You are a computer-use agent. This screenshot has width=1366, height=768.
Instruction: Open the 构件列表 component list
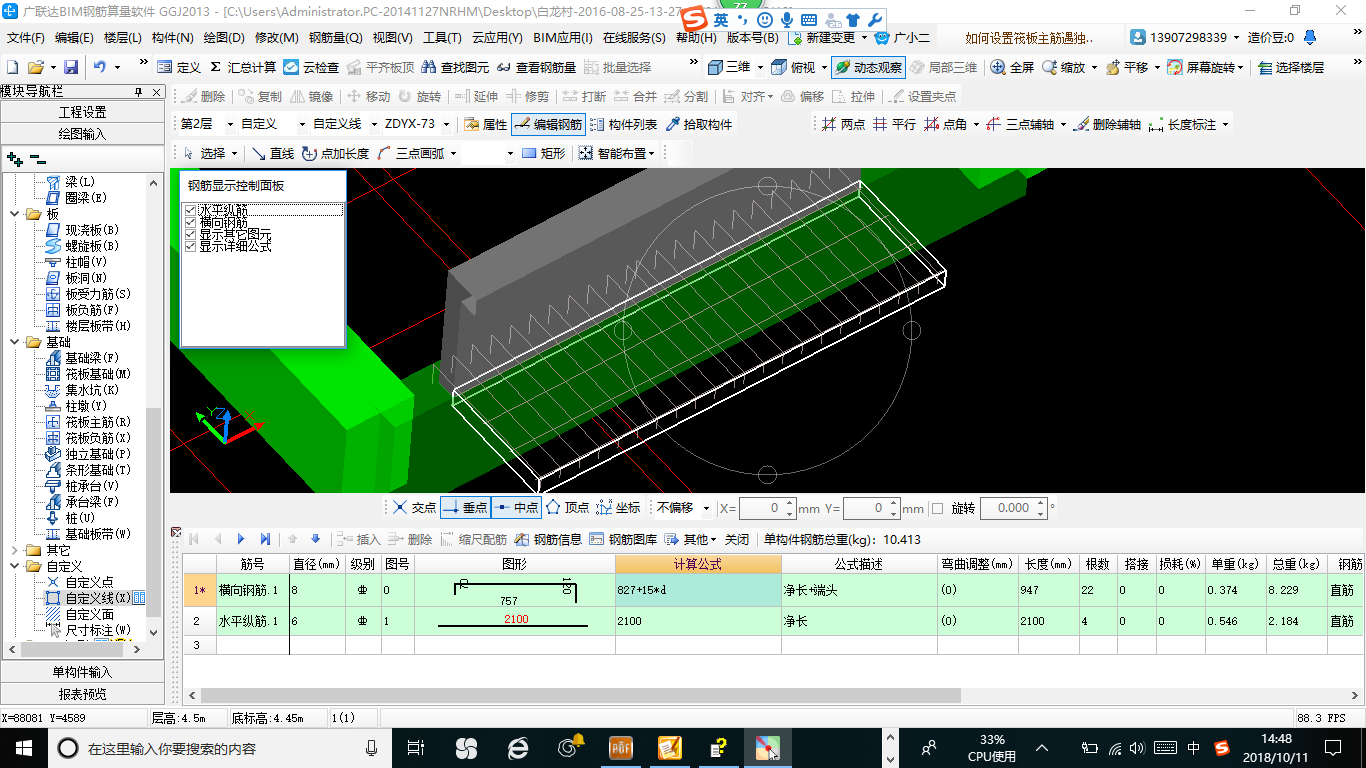click(x=623, y=124)
